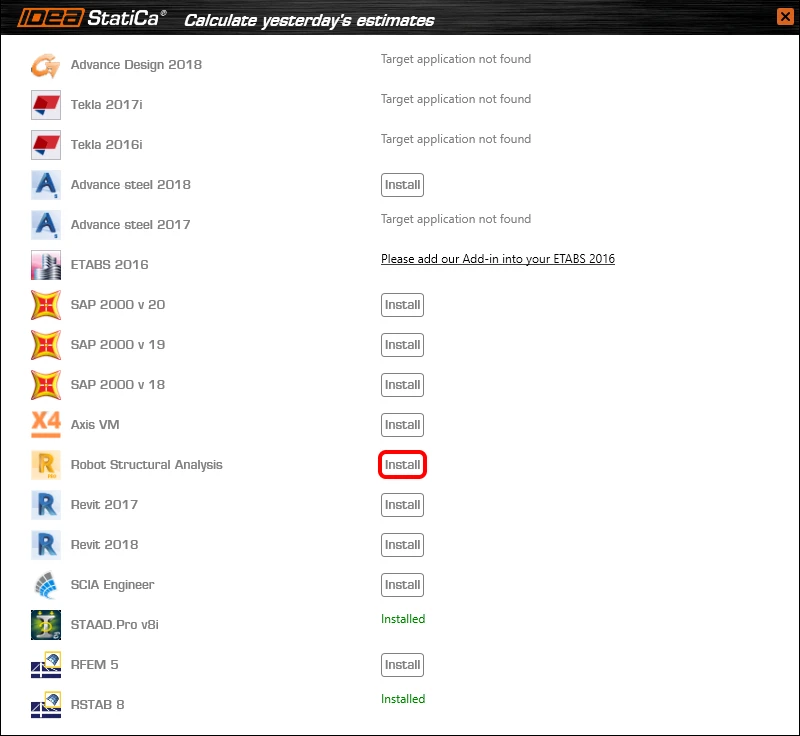Image resolution: width=800 pixels, height=736 pixels.
Task: Select the 'RFEM 5' label
Action: click(x=94, y=665)
